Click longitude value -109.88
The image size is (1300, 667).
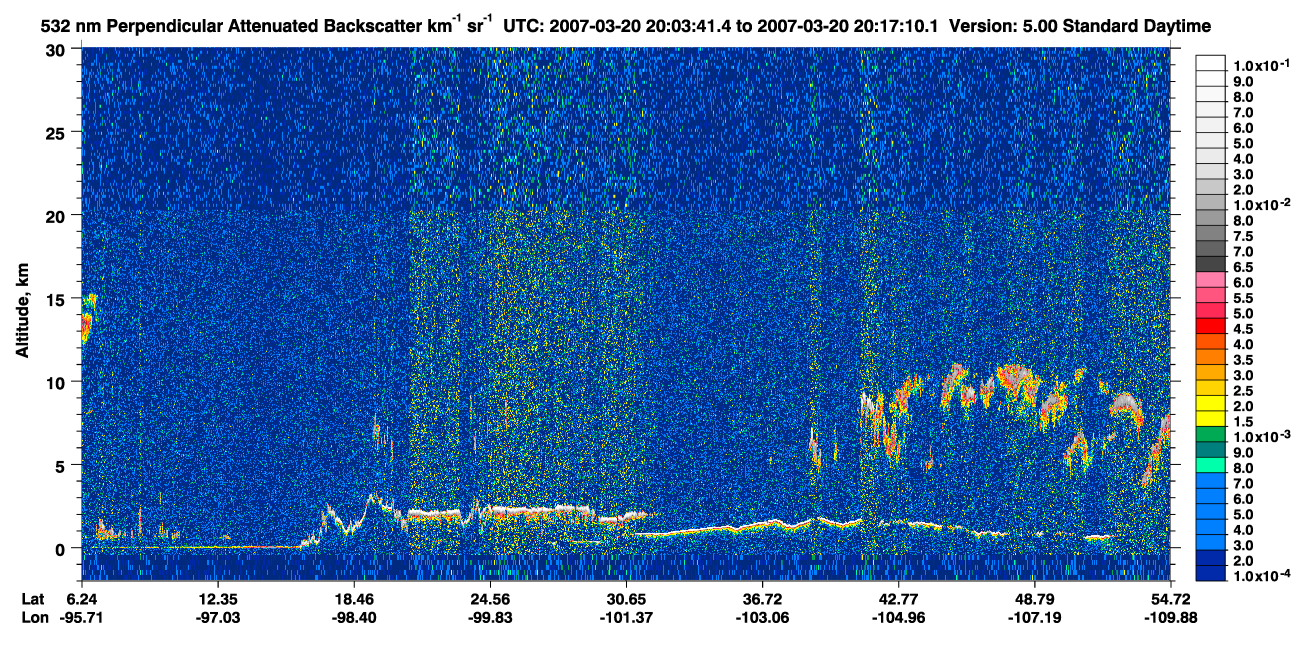tap(1170, 617)
